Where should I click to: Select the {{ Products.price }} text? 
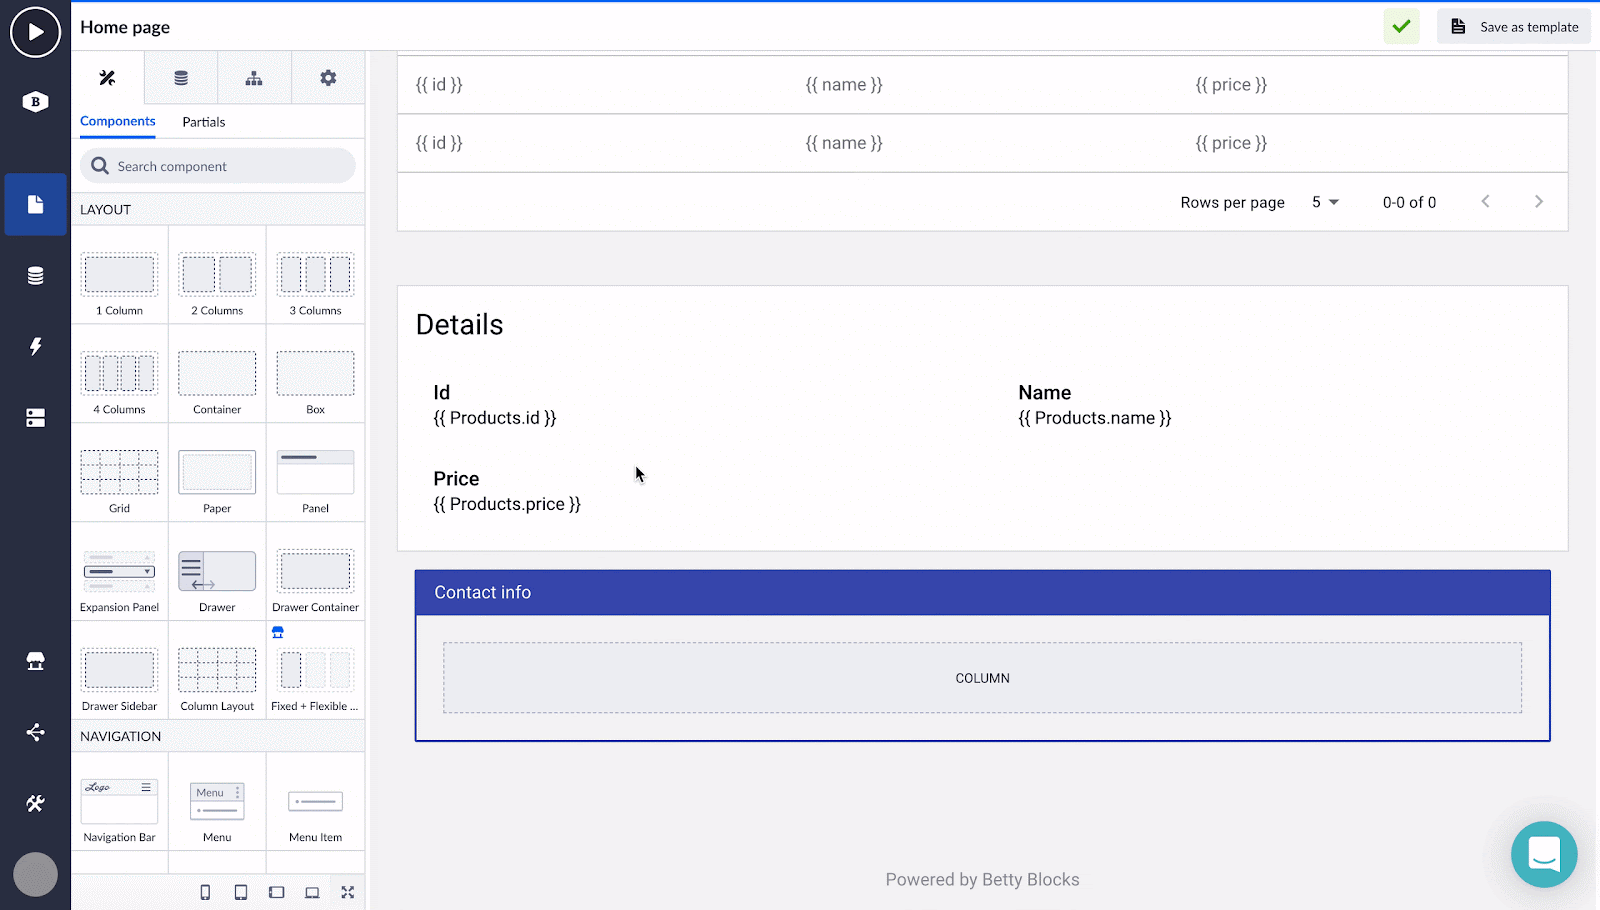point(507,504)
